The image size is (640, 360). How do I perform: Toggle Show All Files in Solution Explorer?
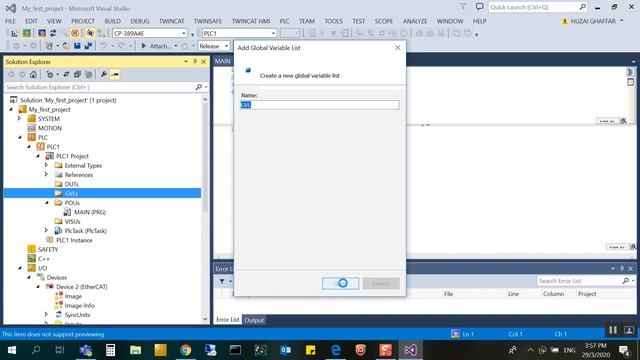pyautogui.click(x=89, y=74)
